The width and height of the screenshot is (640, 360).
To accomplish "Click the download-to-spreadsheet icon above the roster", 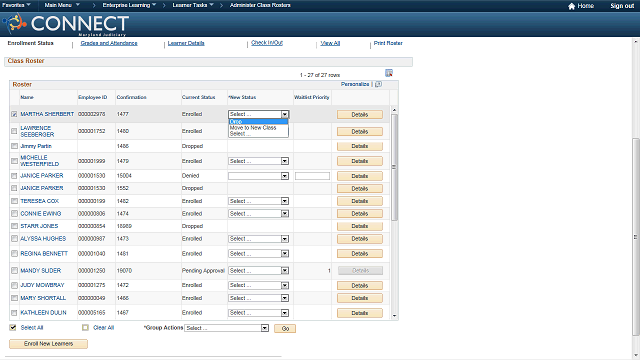I will click(x=389, y=73).
